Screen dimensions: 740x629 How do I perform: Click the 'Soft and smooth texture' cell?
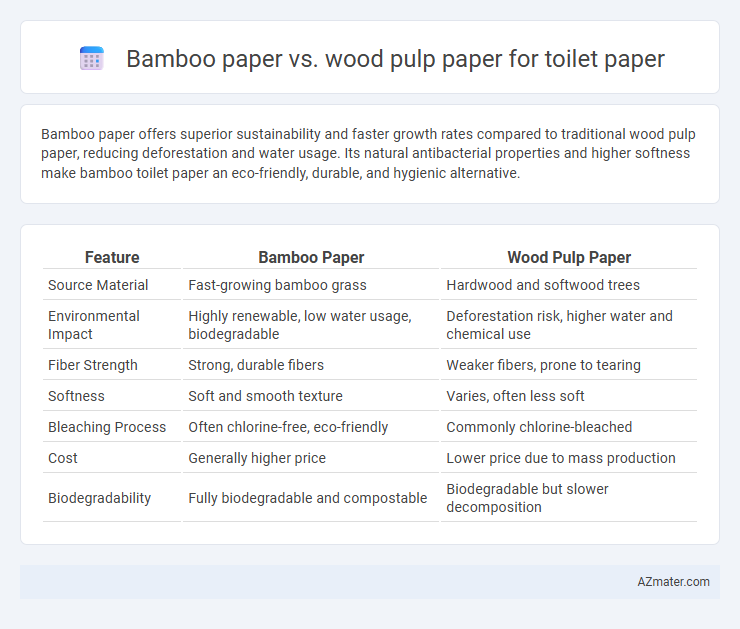[x=311, y=396]
